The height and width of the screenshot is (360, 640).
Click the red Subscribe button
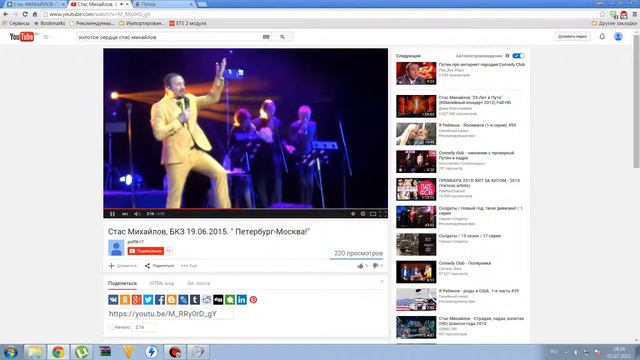pyautogui.click(x=146, y=251)
